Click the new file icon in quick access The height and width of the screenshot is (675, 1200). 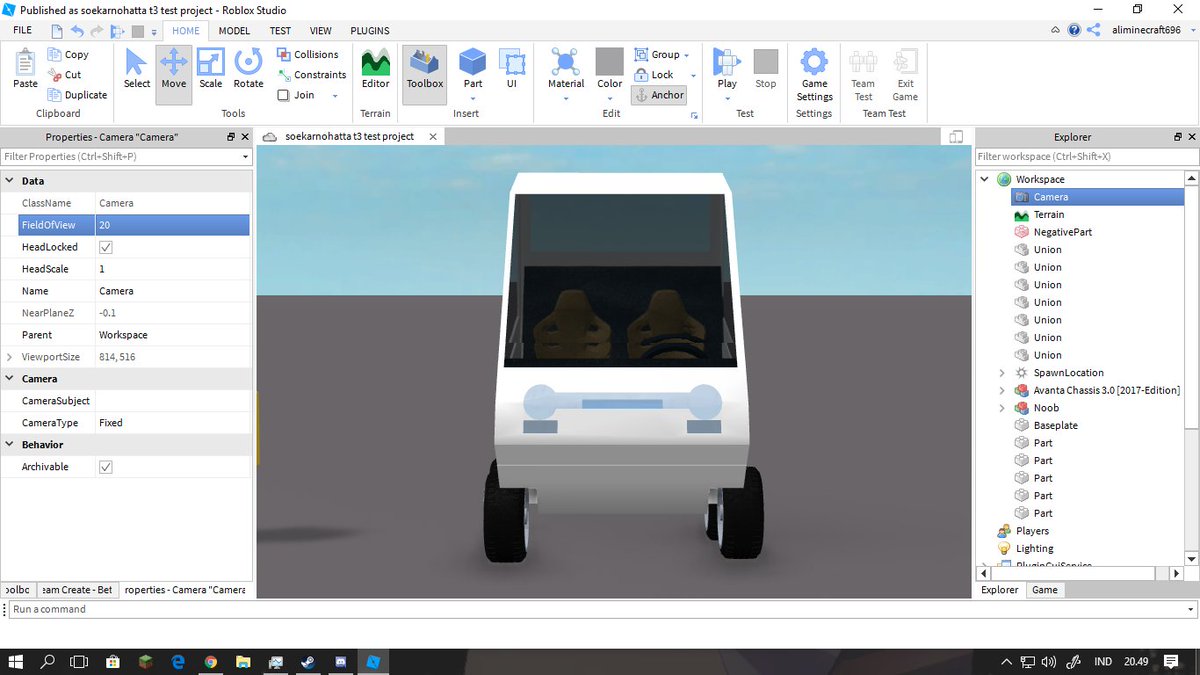tap(56, 31)
